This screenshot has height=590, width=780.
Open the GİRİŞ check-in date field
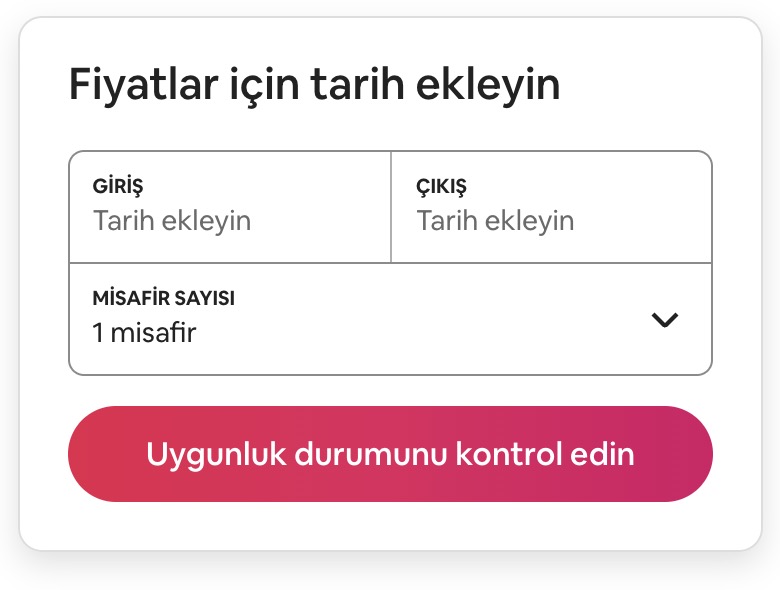(230, 207)
